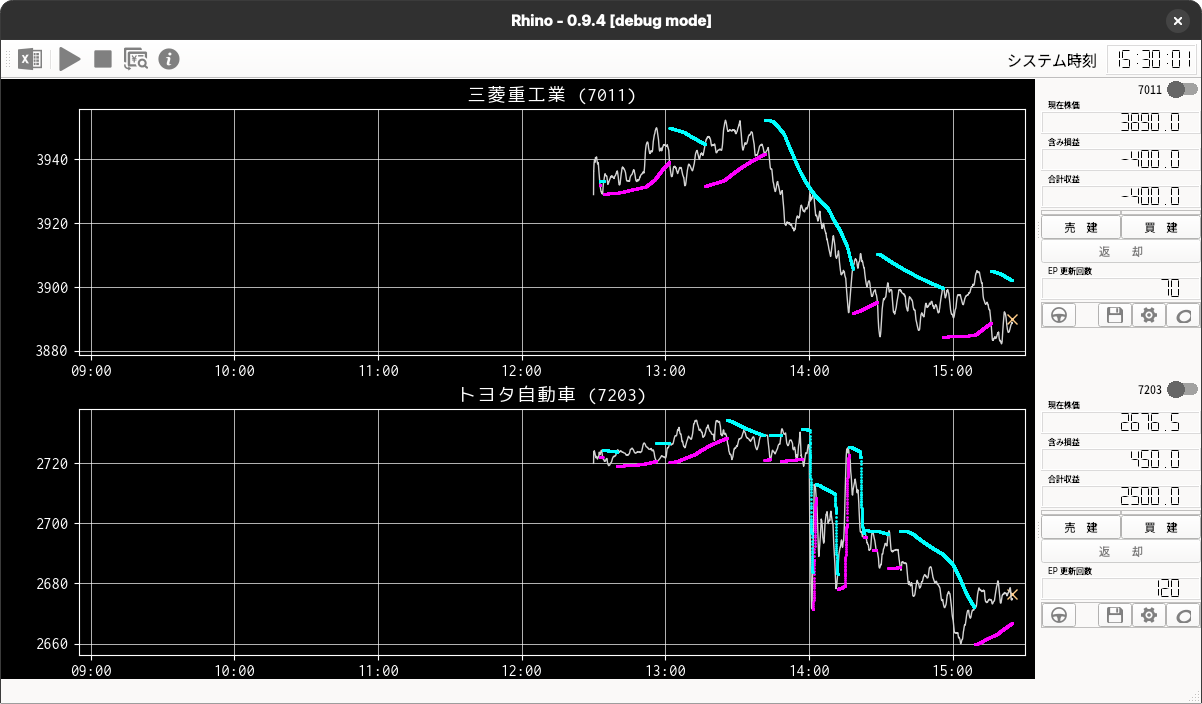The height and width of the screenshot is (704, 1202).
Task: Click 買建 button for 7203
Action: coord(1160,527)
